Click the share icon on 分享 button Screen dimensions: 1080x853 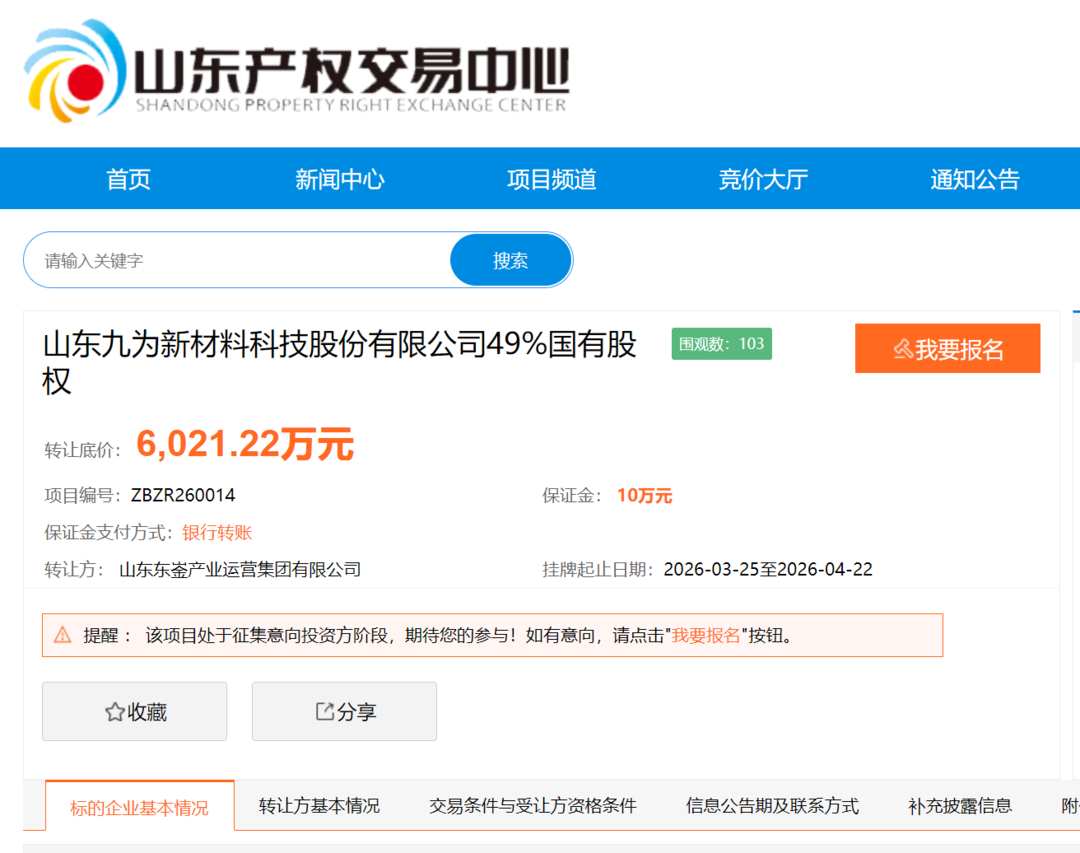tap(324, 711)
